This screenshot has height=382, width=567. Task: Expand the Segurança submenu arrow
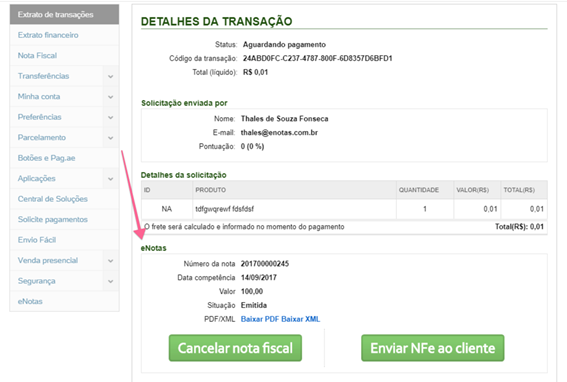(111, 281)
